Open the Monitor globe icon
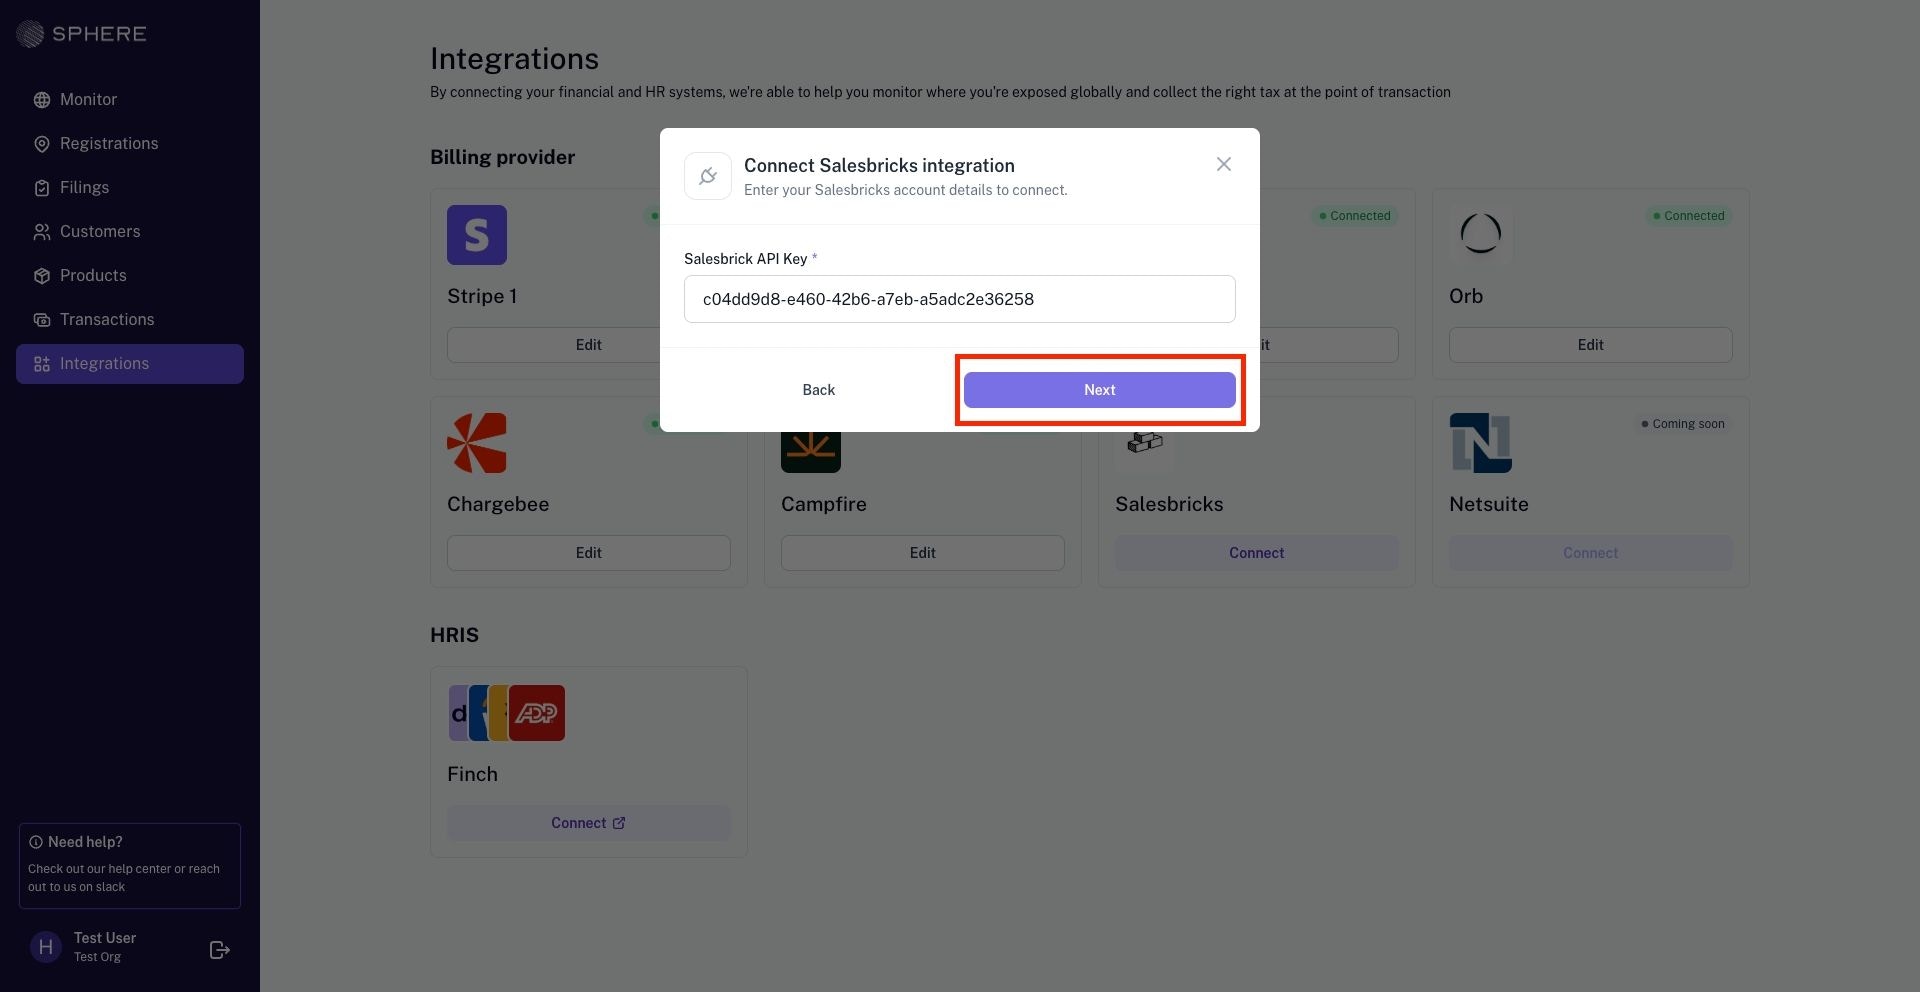1920x992 pixels. coord(42,100)
